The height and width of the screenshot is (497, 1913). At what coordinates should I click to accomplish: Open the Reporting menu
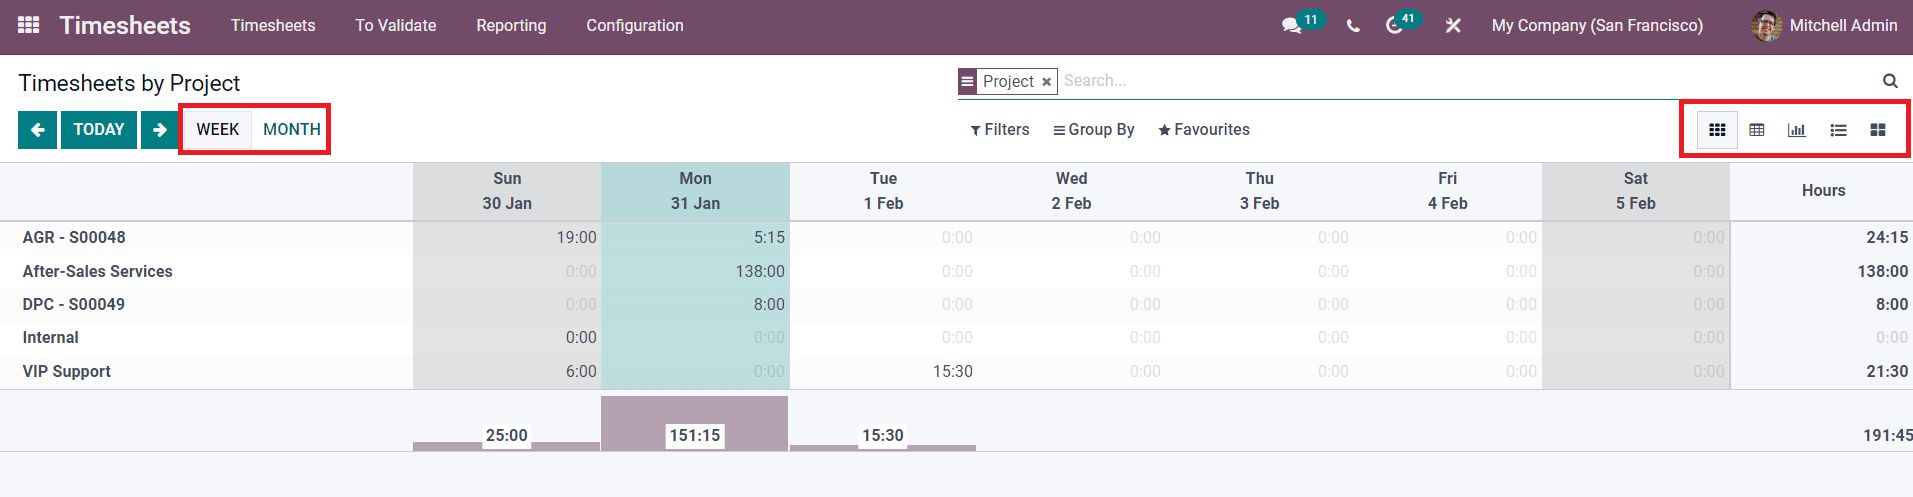click(x=511, y=26)
